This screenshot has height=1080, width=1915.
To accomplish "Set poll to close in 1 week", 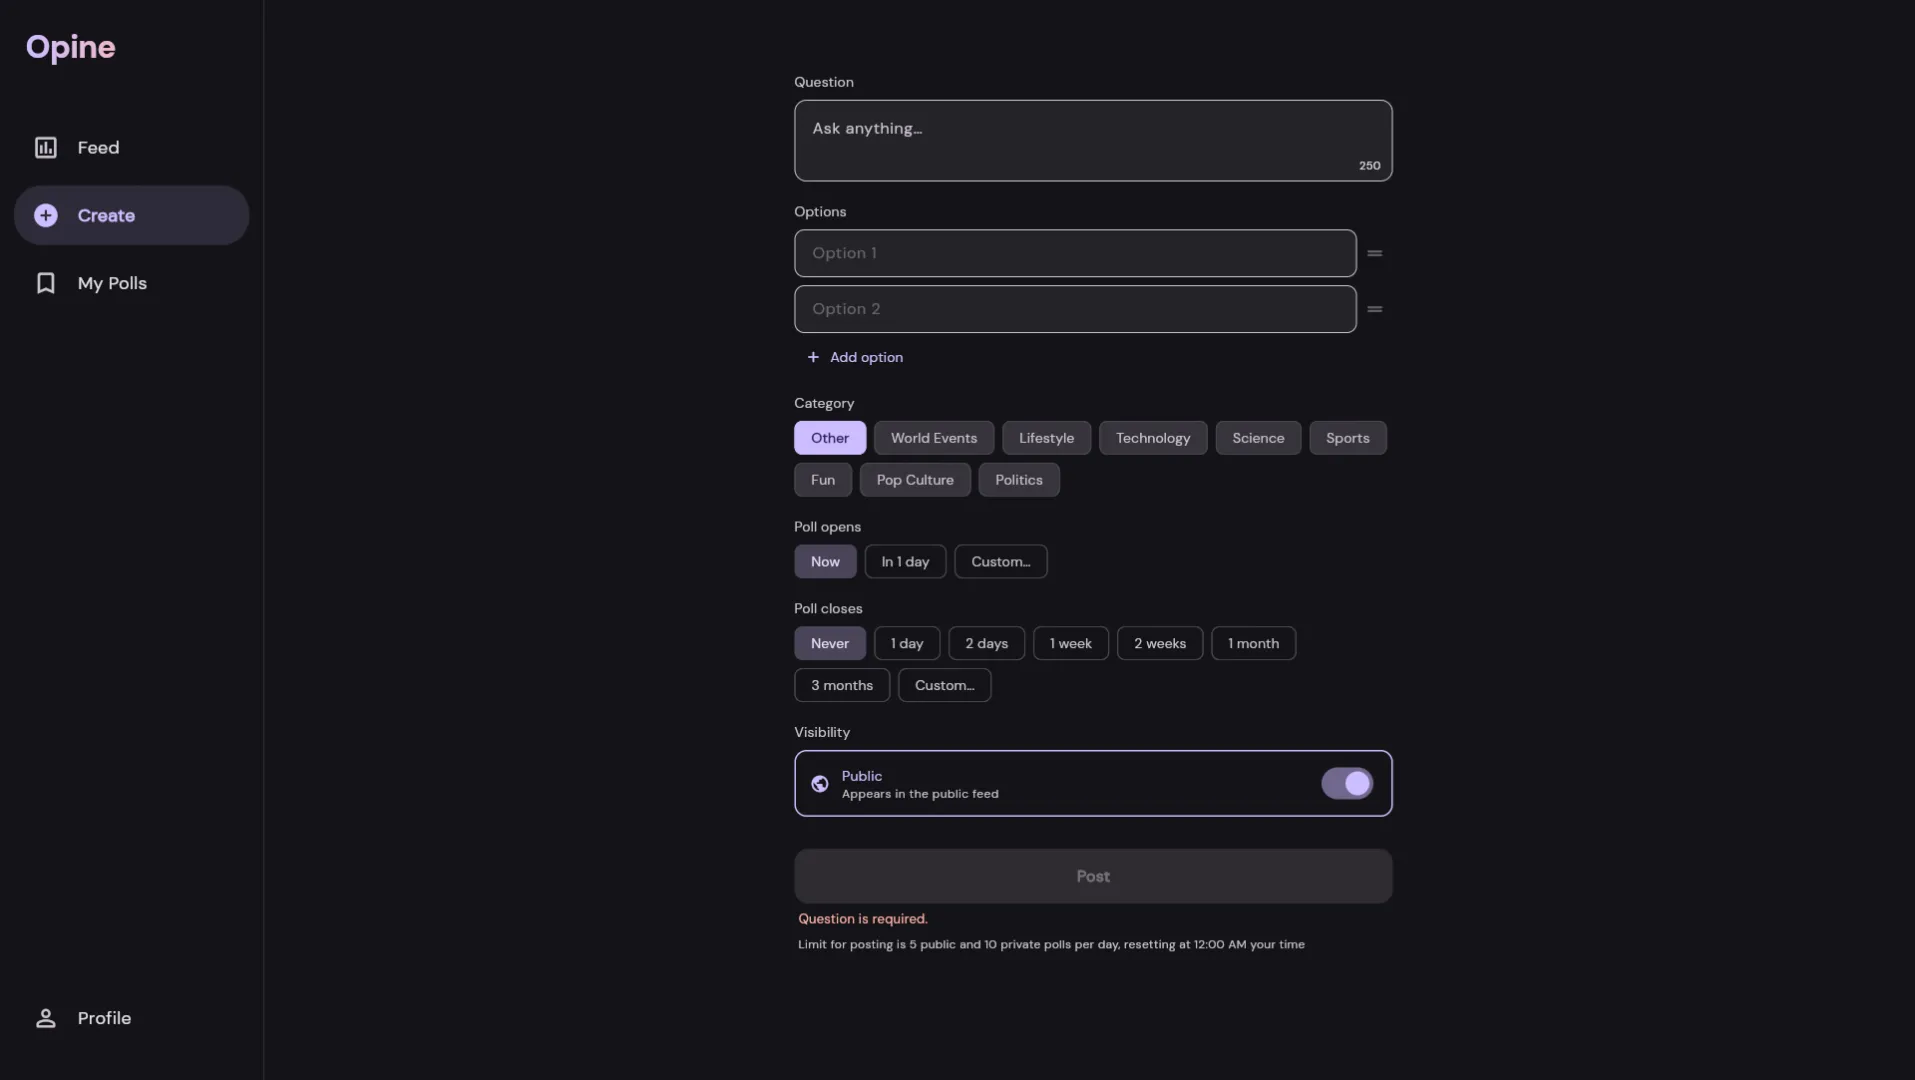I will click(1071, 644).
